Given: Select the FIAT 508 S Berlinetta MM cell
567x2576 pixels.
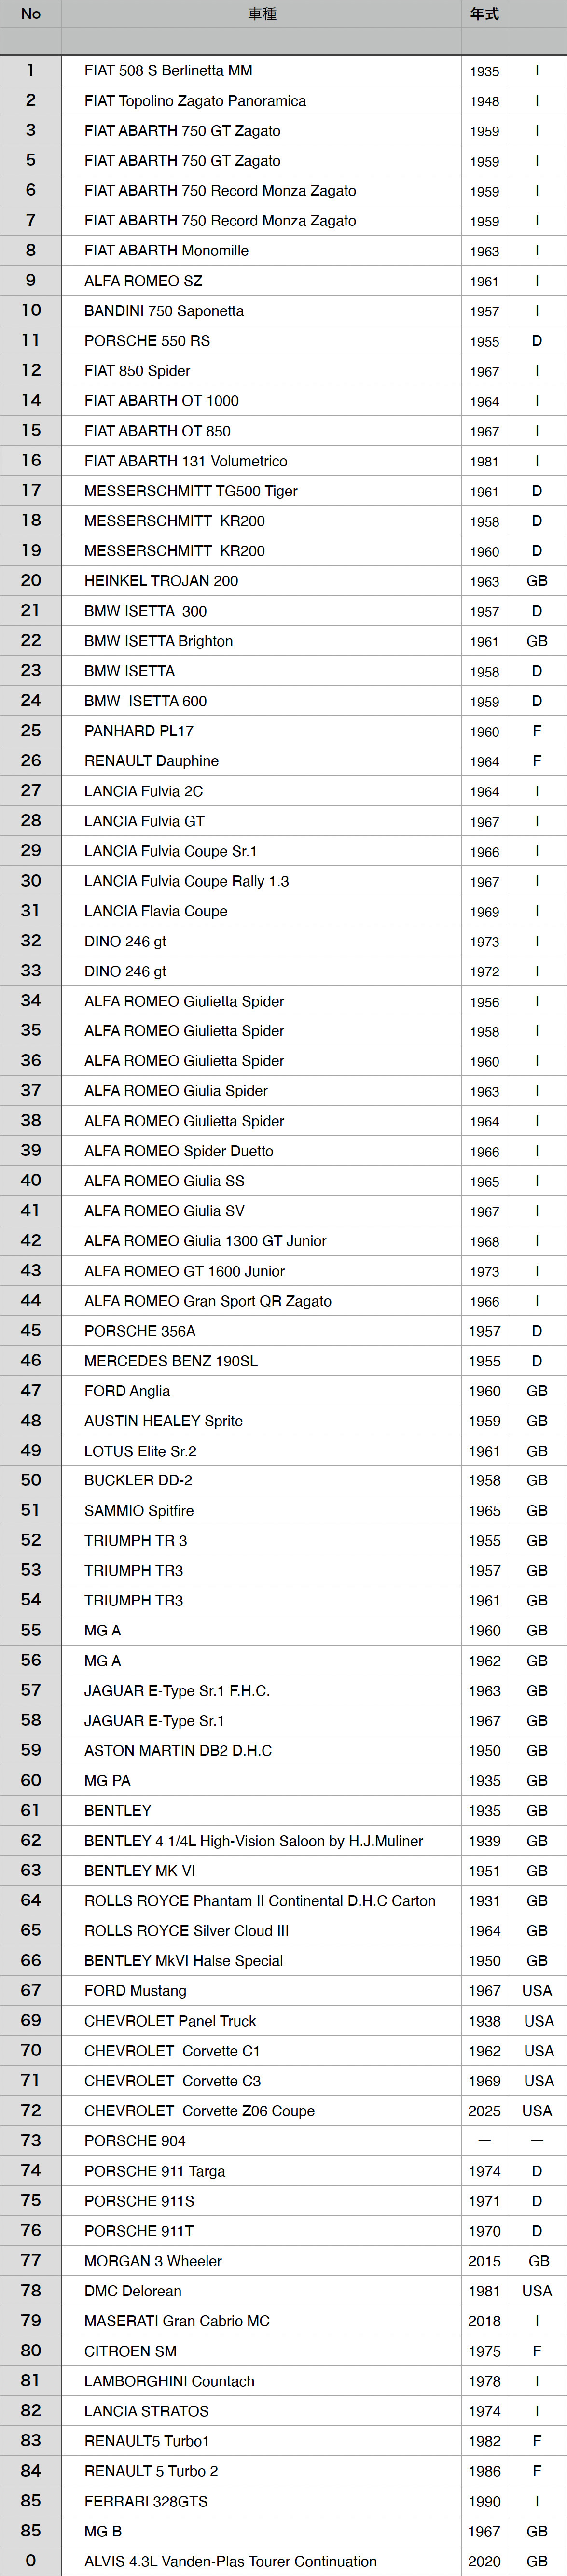Looking at the screenshot, I should tap(168, 71).
